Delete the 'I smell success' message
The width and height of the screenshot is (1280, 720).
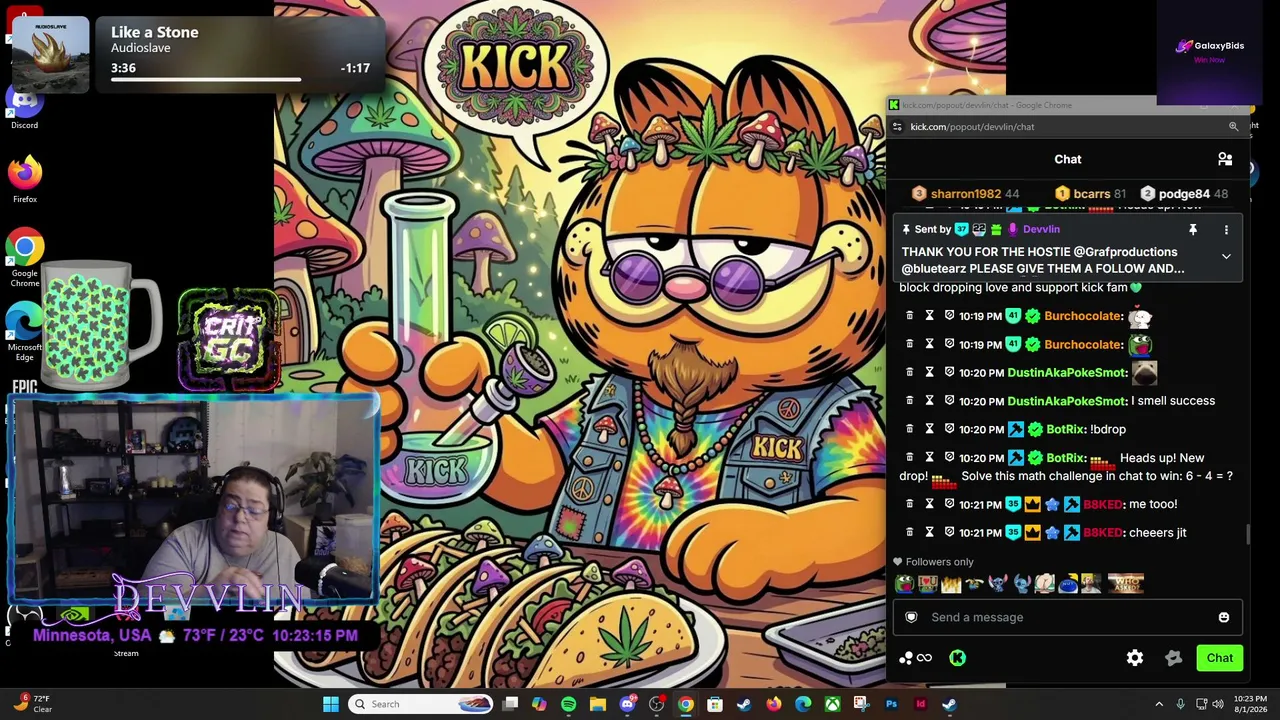coord(909,401)
